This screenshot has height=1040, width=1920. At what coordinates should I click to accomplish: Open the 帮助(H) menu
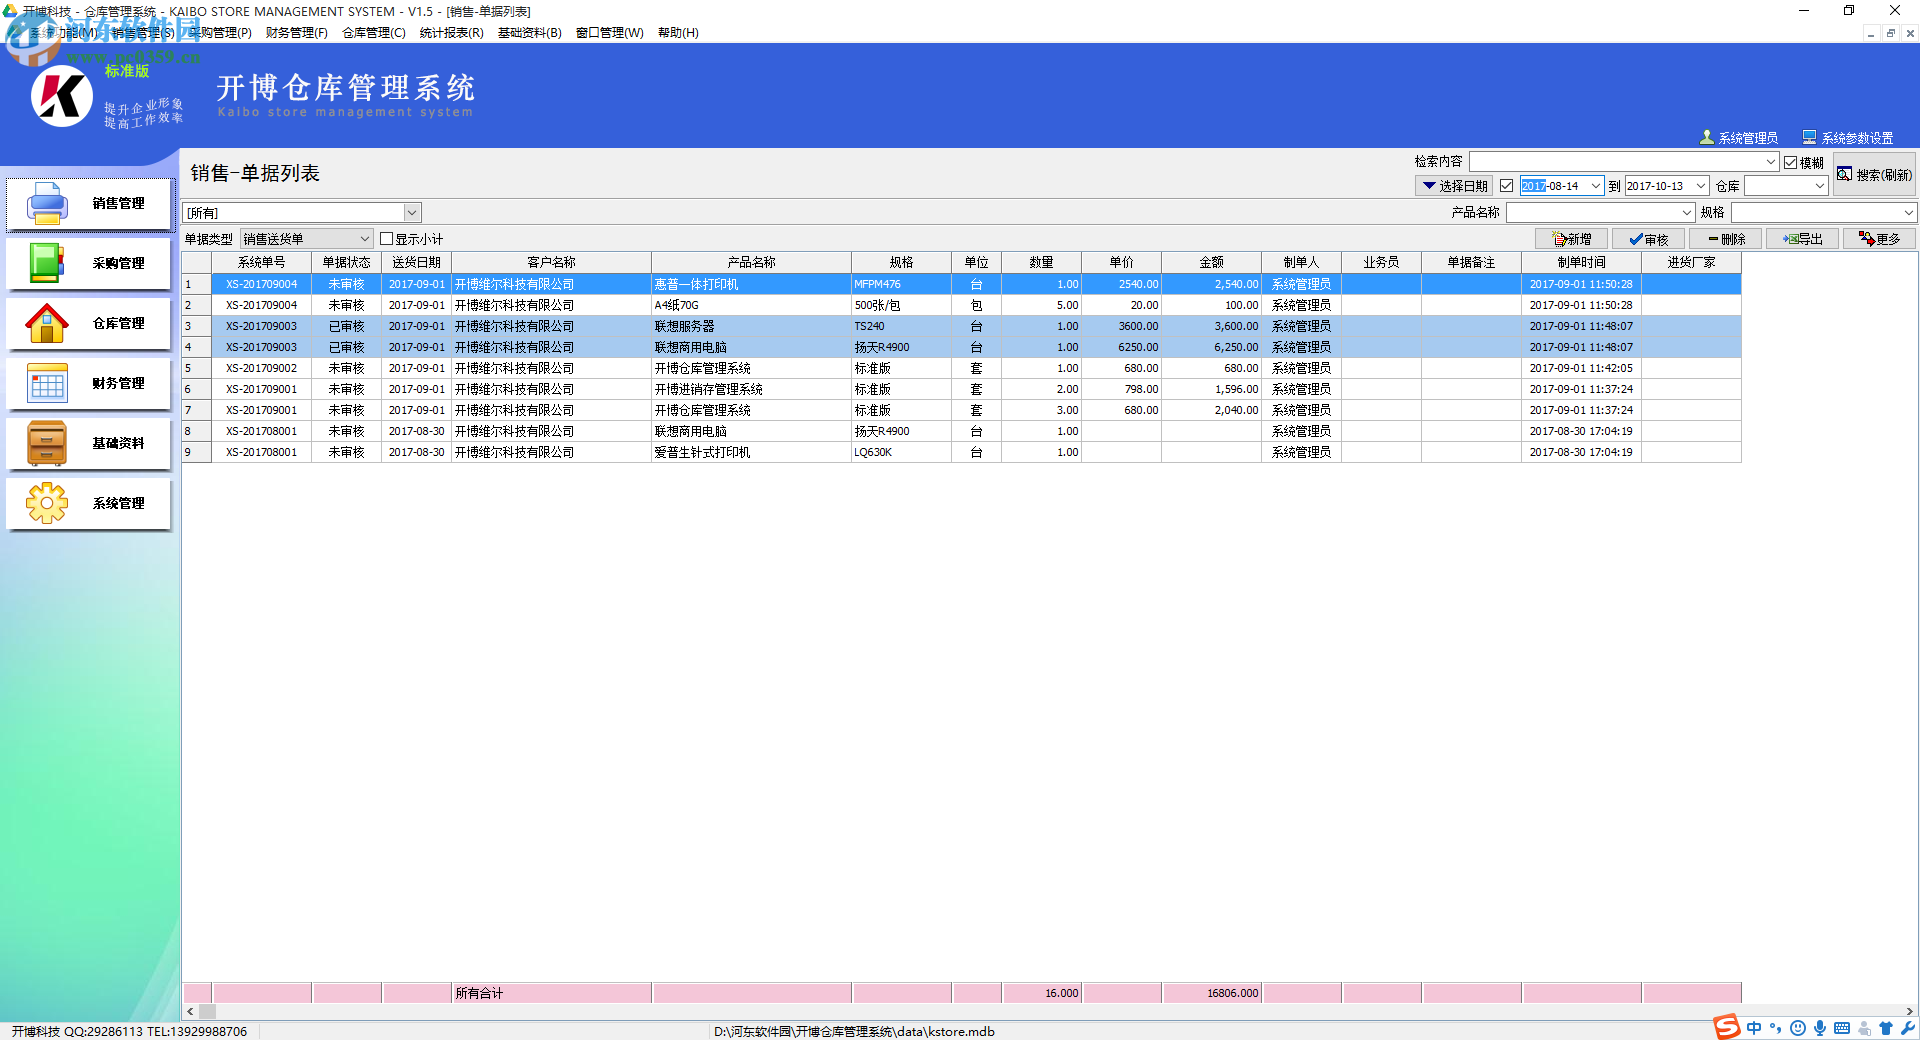pos(678,33)
